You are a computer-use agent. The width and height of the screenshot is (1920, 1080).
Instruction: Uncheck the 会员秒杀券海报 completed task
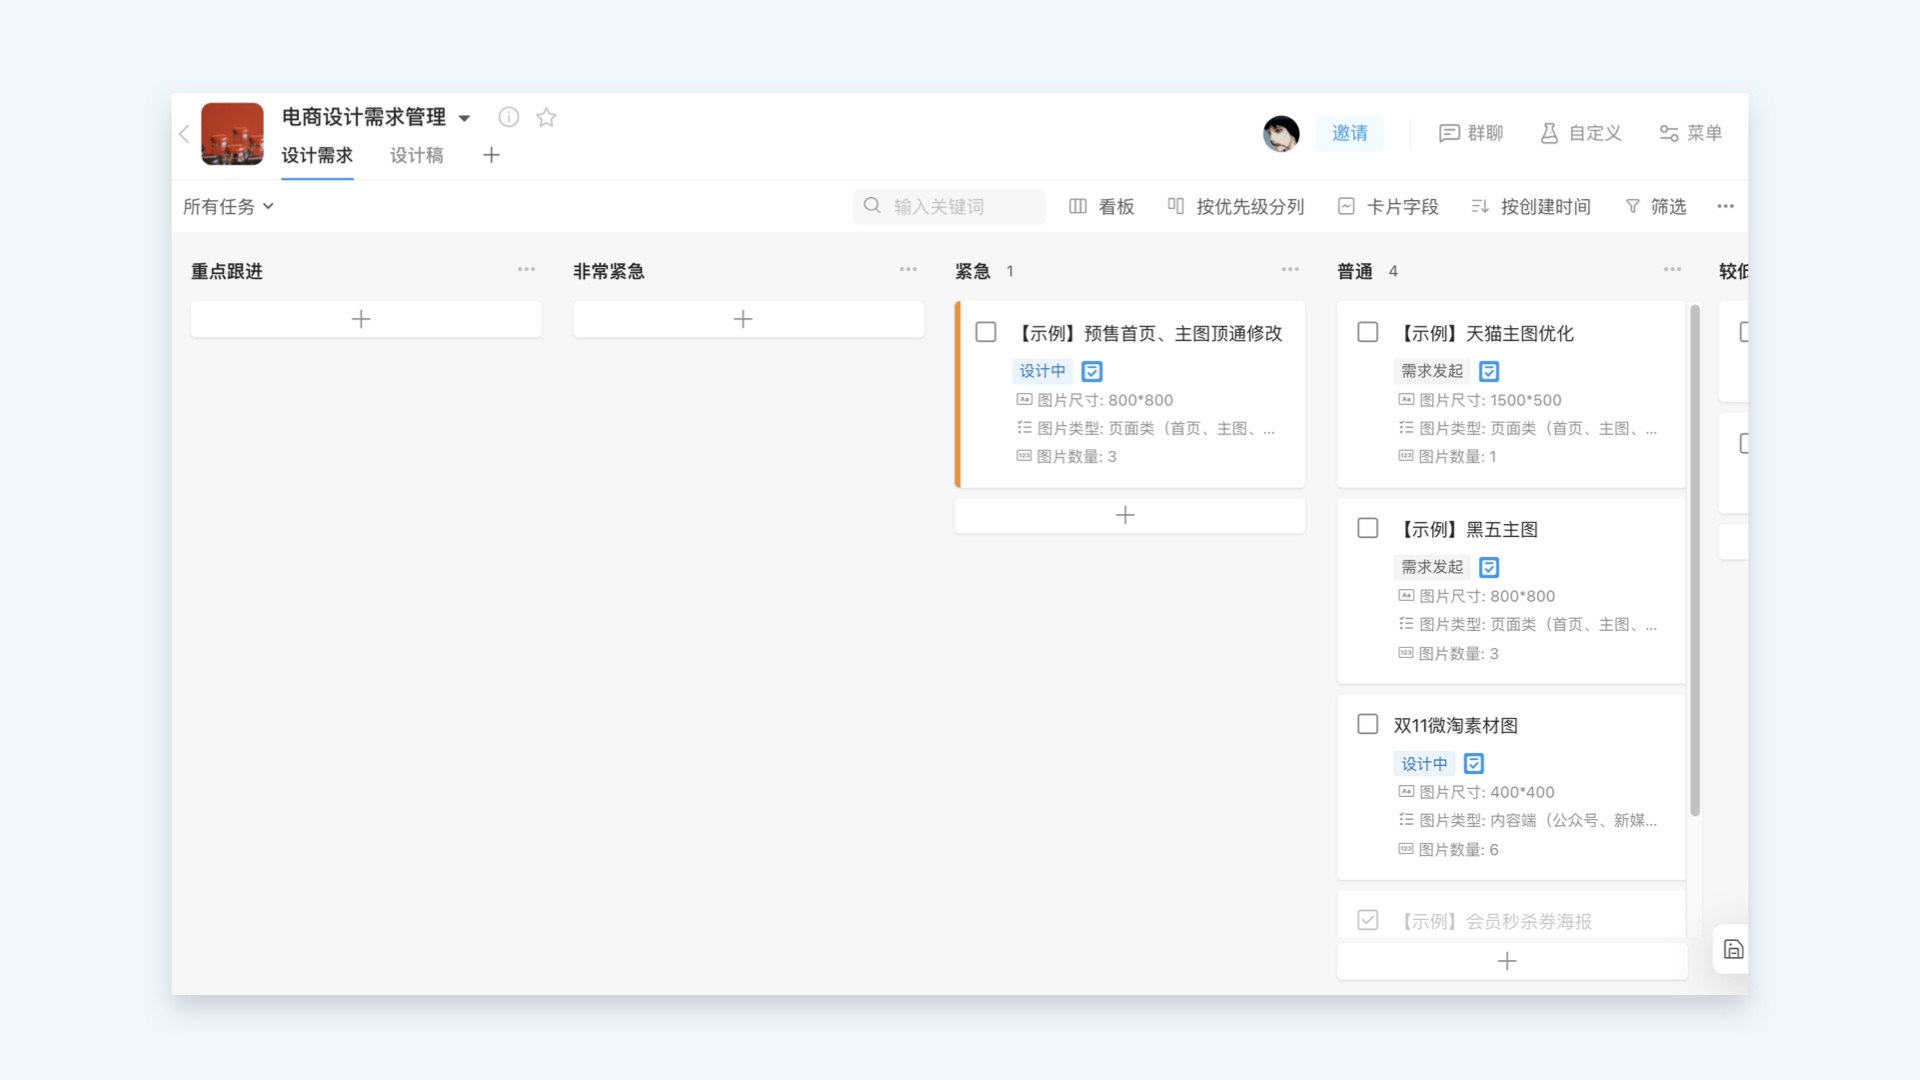point(1368,920)
